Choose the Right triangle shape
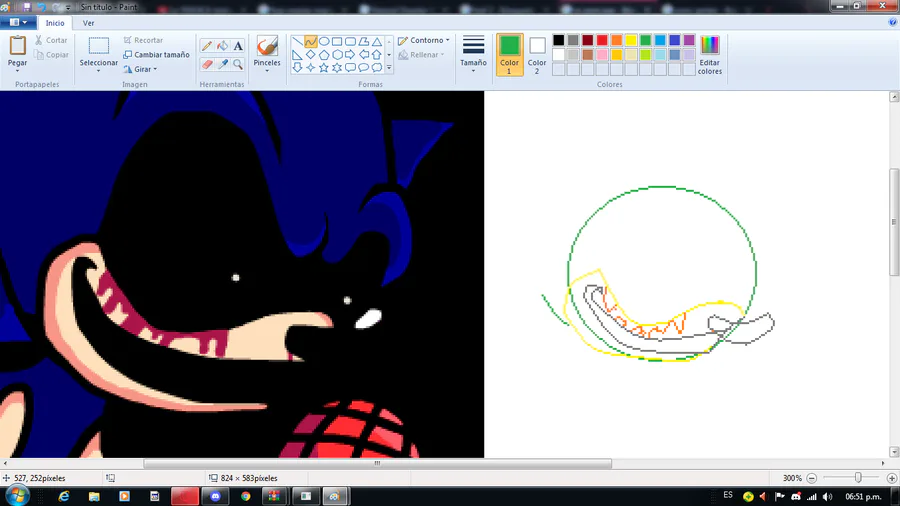Viewport: 900px width, 506px height. (x=297, y=55)
